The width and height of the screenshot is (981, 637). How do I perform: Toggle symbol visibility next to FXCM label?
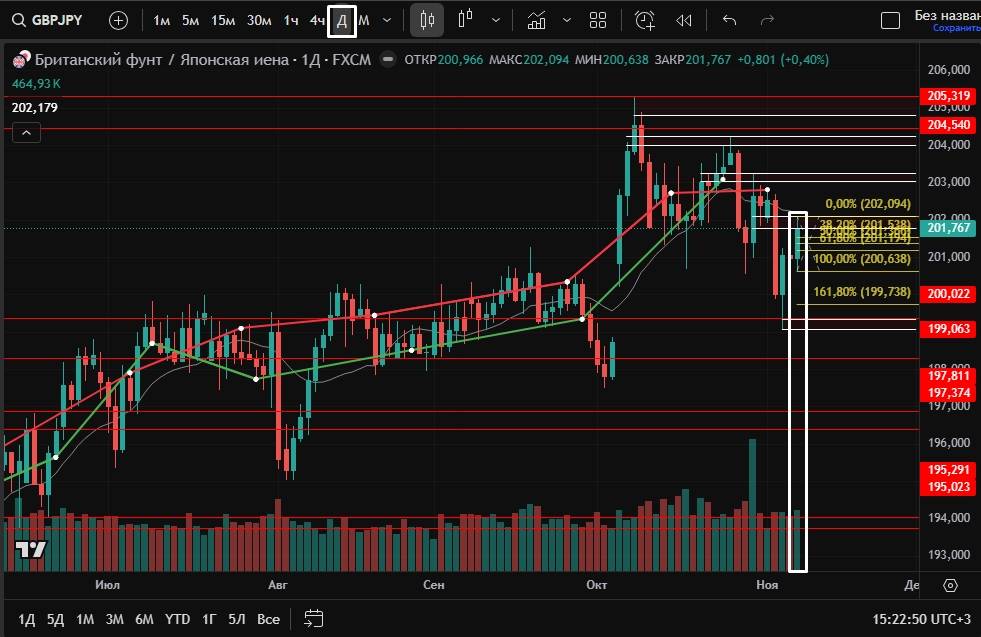tap(388, 60)
